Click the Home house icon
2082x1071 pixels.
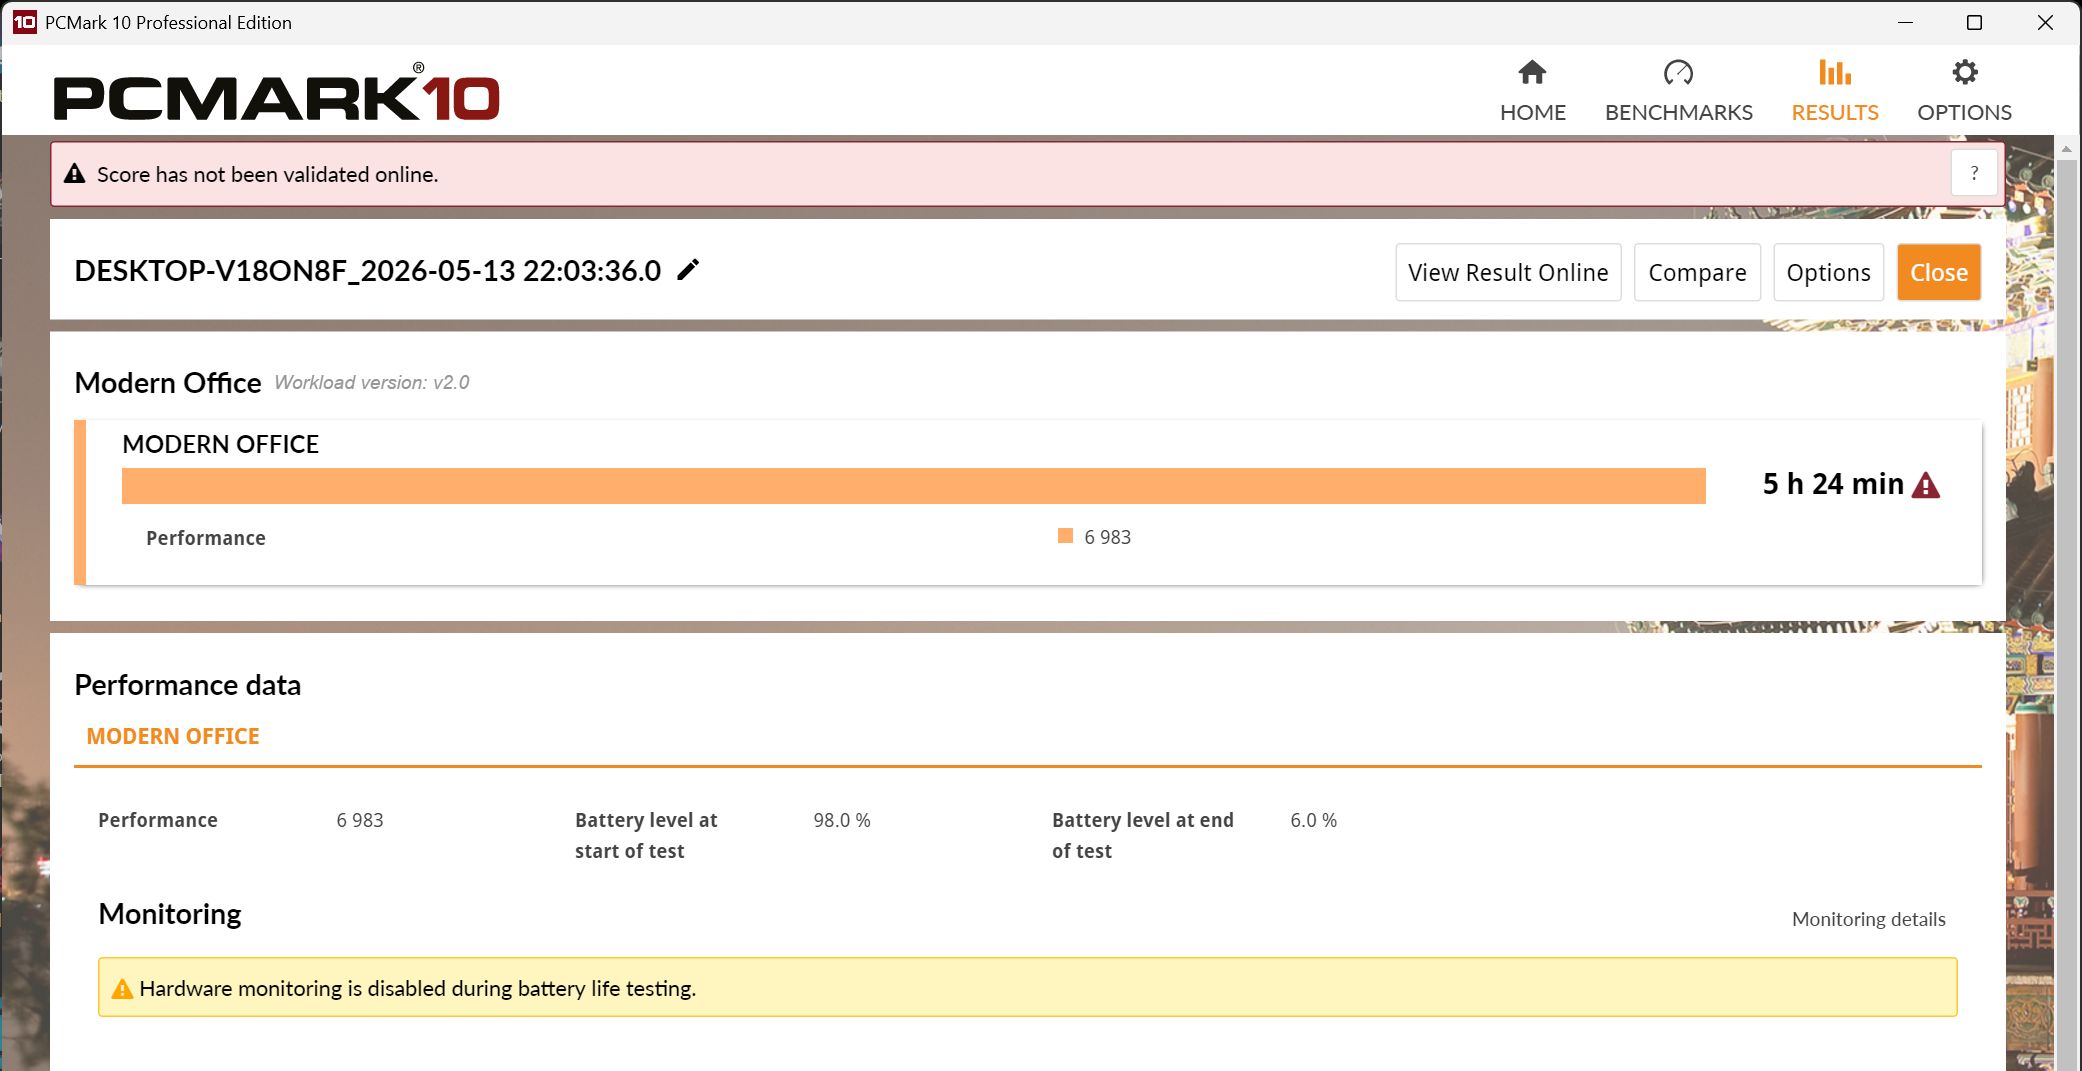1532,72
